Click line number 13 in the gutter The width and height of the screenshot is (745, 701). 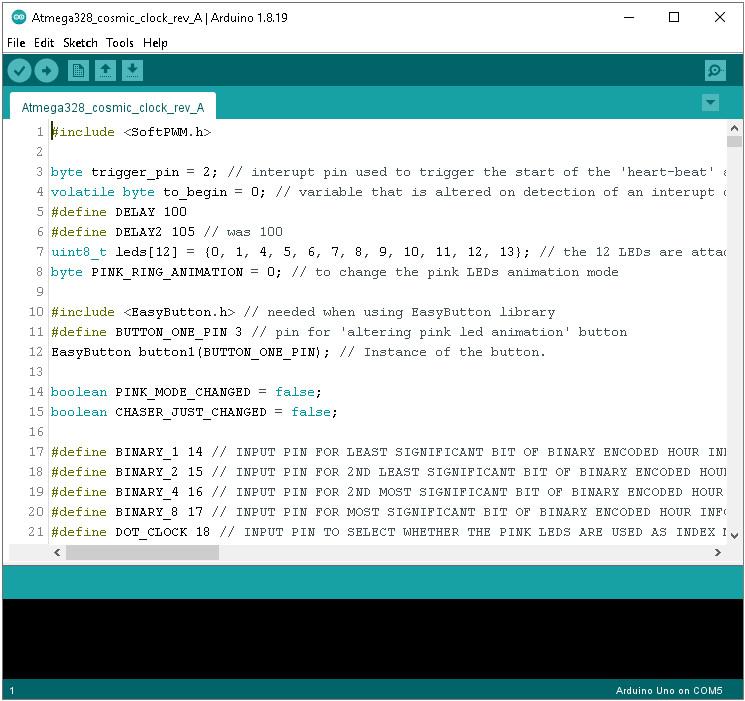coord(36,372)
